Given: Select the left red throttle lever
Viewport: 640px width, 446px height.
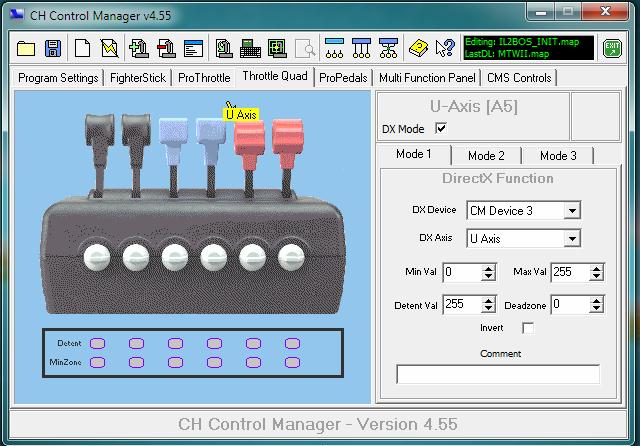Looking at the screenshot, I should pyautogui.click(x=249, y=157).
